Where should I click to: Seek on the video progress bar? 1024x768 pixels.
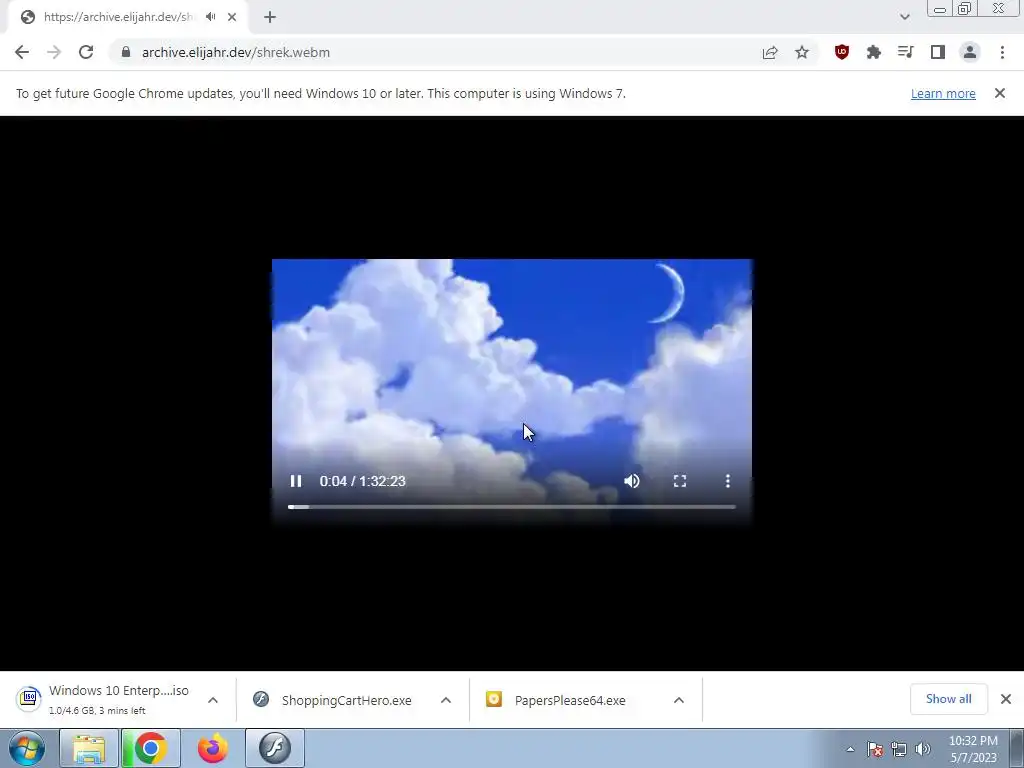click(x=512, y=507)
